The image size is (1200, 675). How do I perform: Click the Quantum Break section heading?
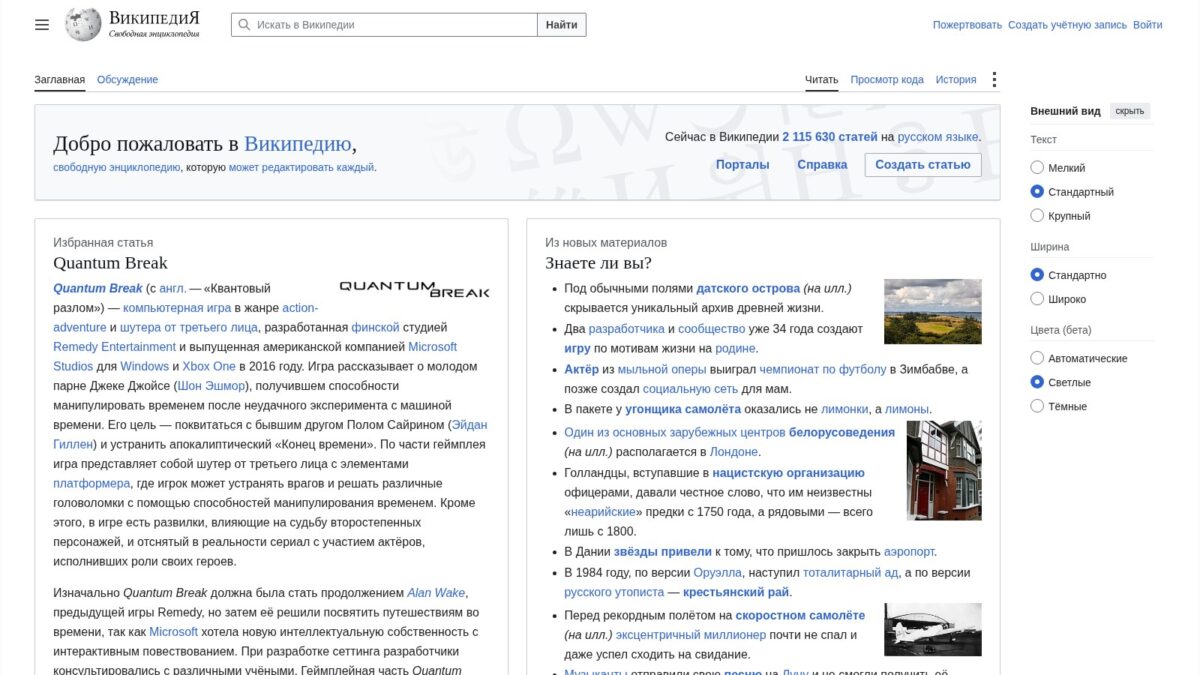tap(110, 264)
